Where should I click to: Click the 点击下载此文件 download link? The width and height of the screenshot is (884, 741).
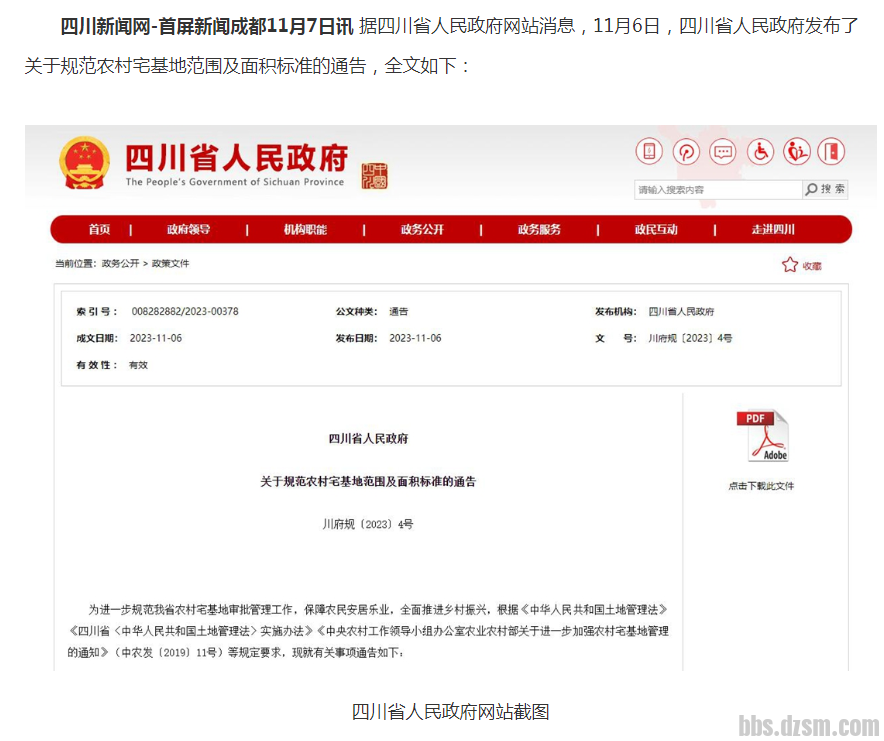point(761,486)
